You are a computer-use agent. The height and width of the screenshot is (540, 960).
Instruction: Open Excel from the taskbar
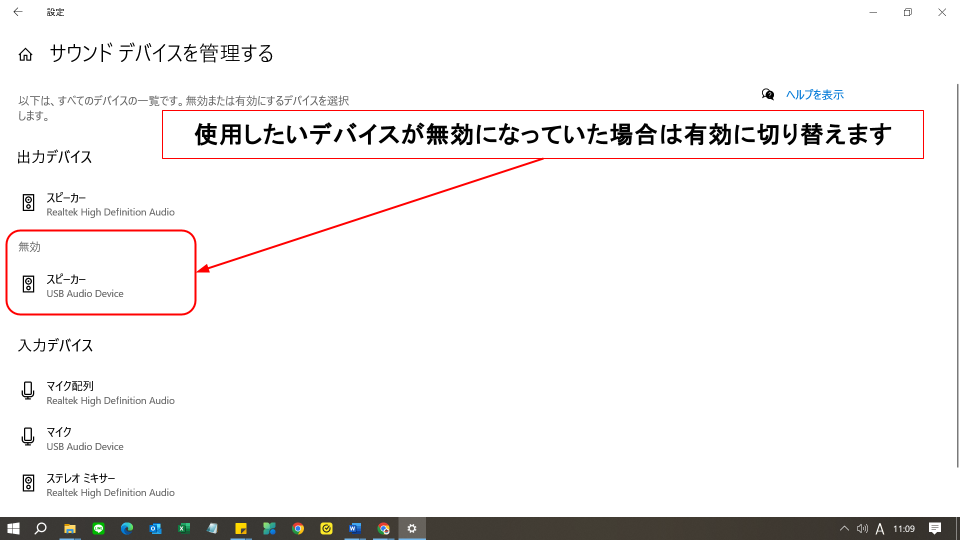184,528
